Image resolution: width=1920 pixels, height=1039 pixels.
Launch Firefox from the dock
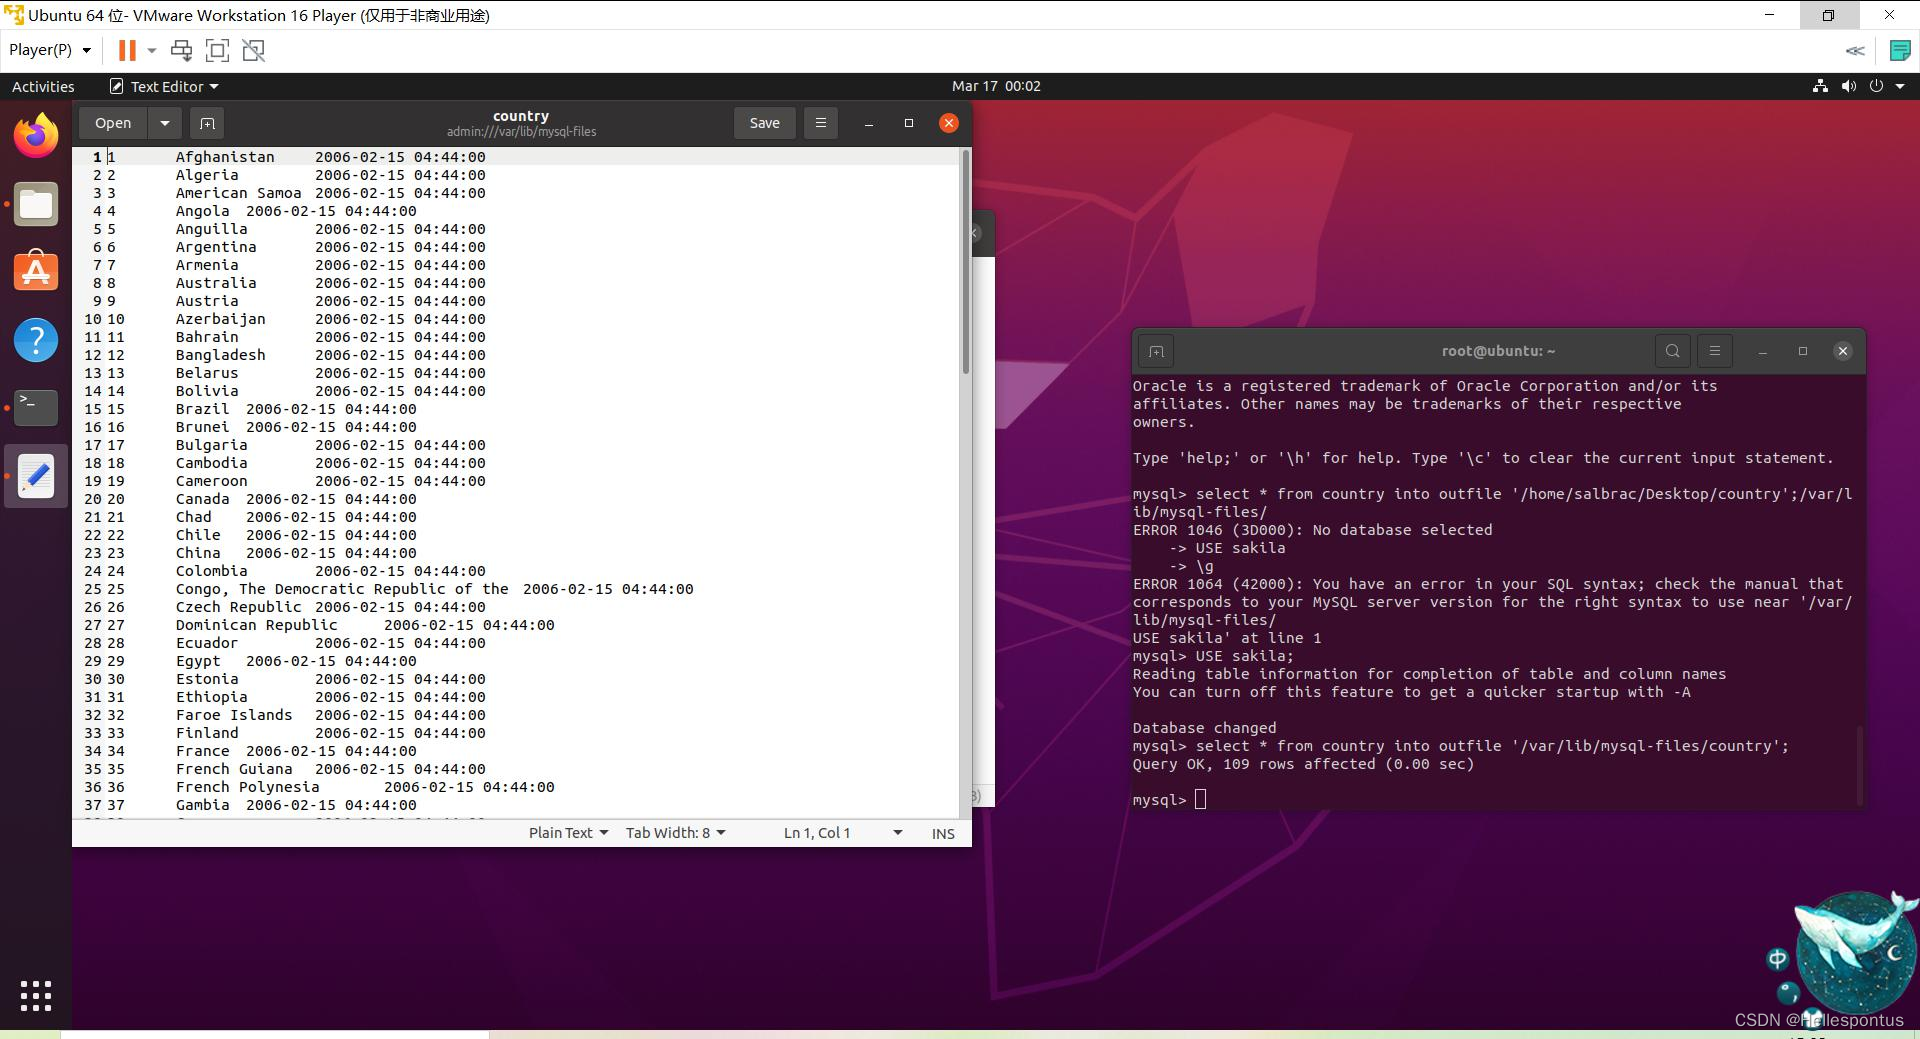click(36, 135)
